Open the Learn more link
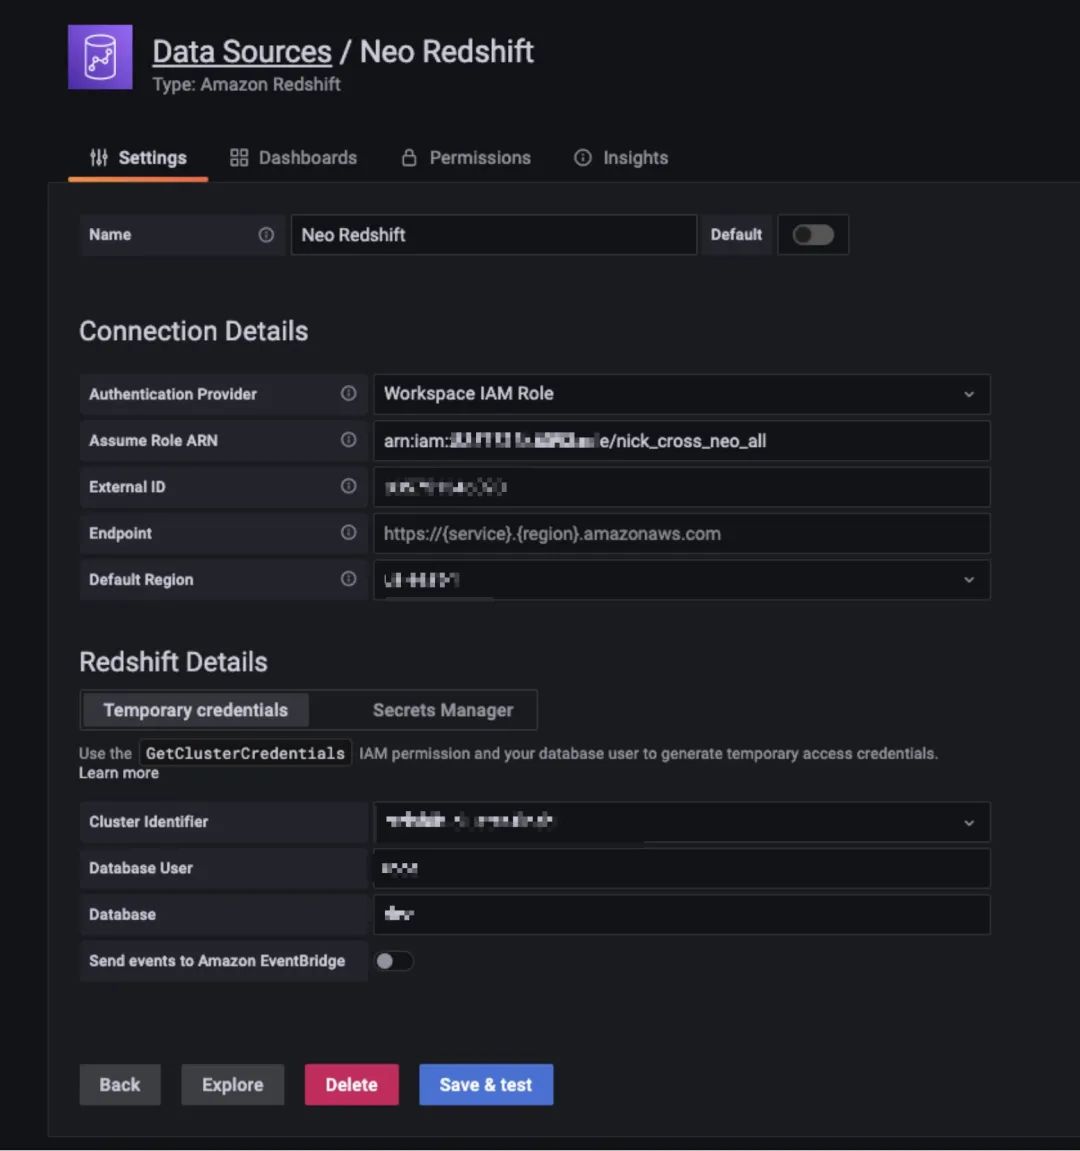The height and width of the screenshot is (1151, 1080). [119, 773]
